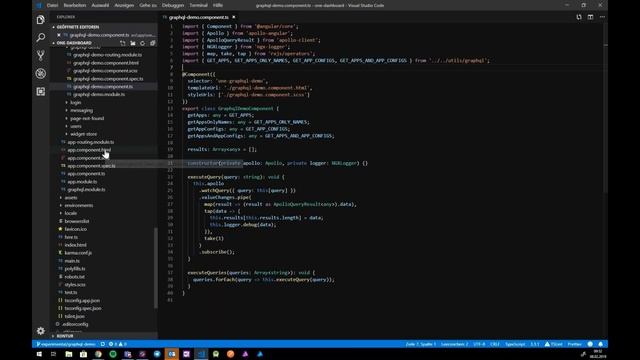The height and width of the screenshot is (360, 640).
Task: Close the graphql-demo.component.ts tab
Action: point(233,17)
